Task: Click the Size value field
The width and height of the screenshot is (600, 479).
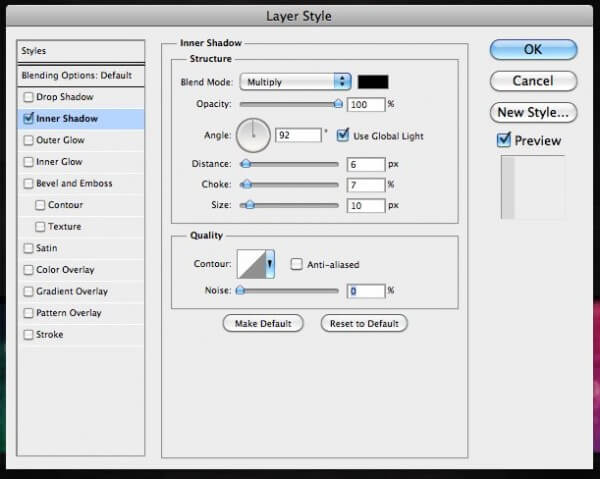Action: click(x=366, y=206)
